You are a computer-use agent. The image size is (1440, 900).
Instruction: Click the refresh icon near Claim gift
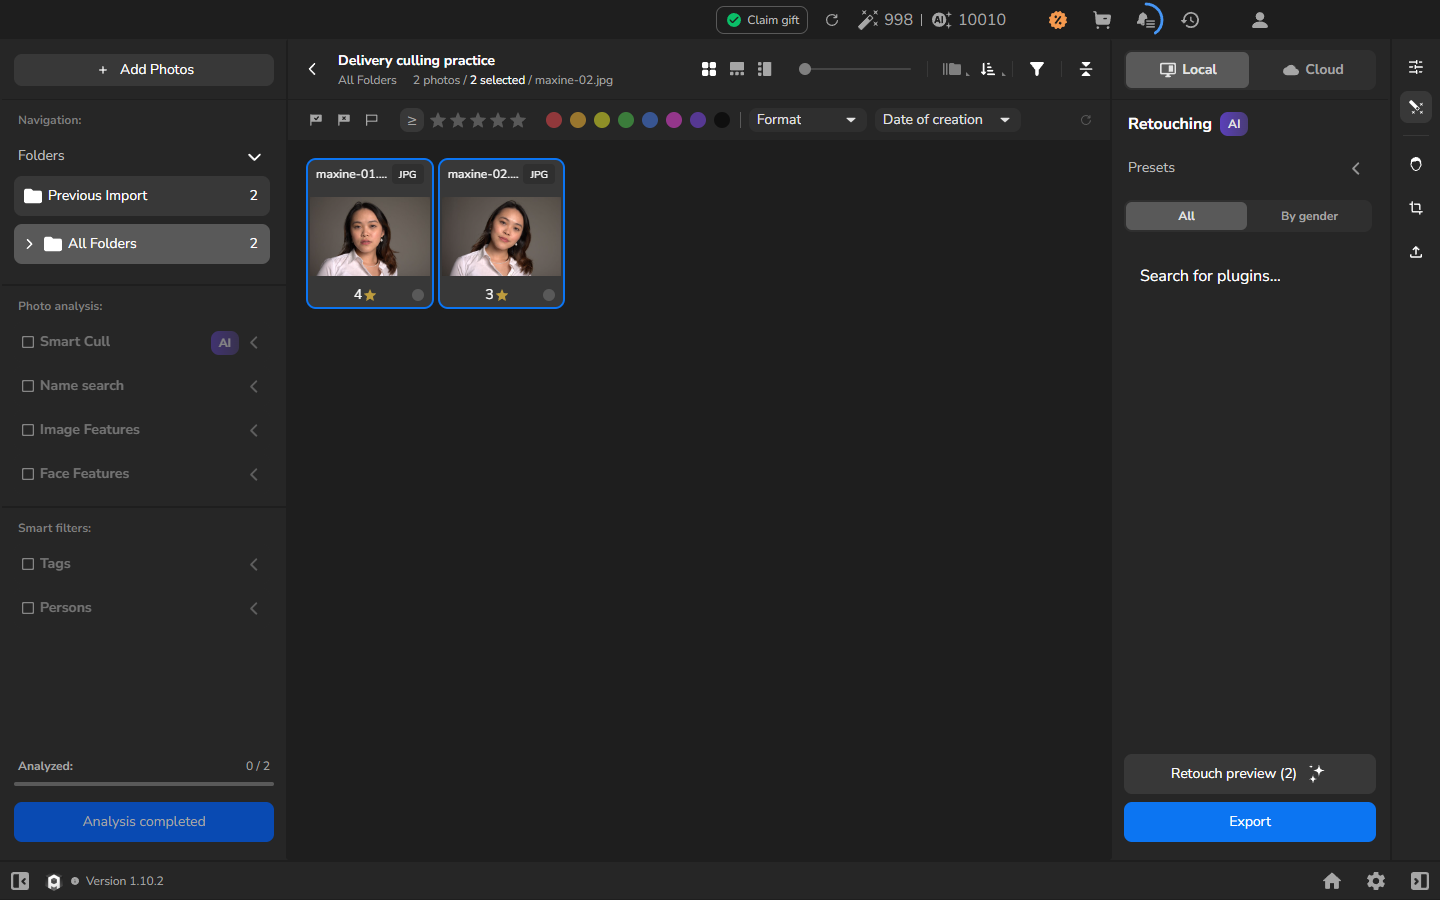tap(832, 20)
